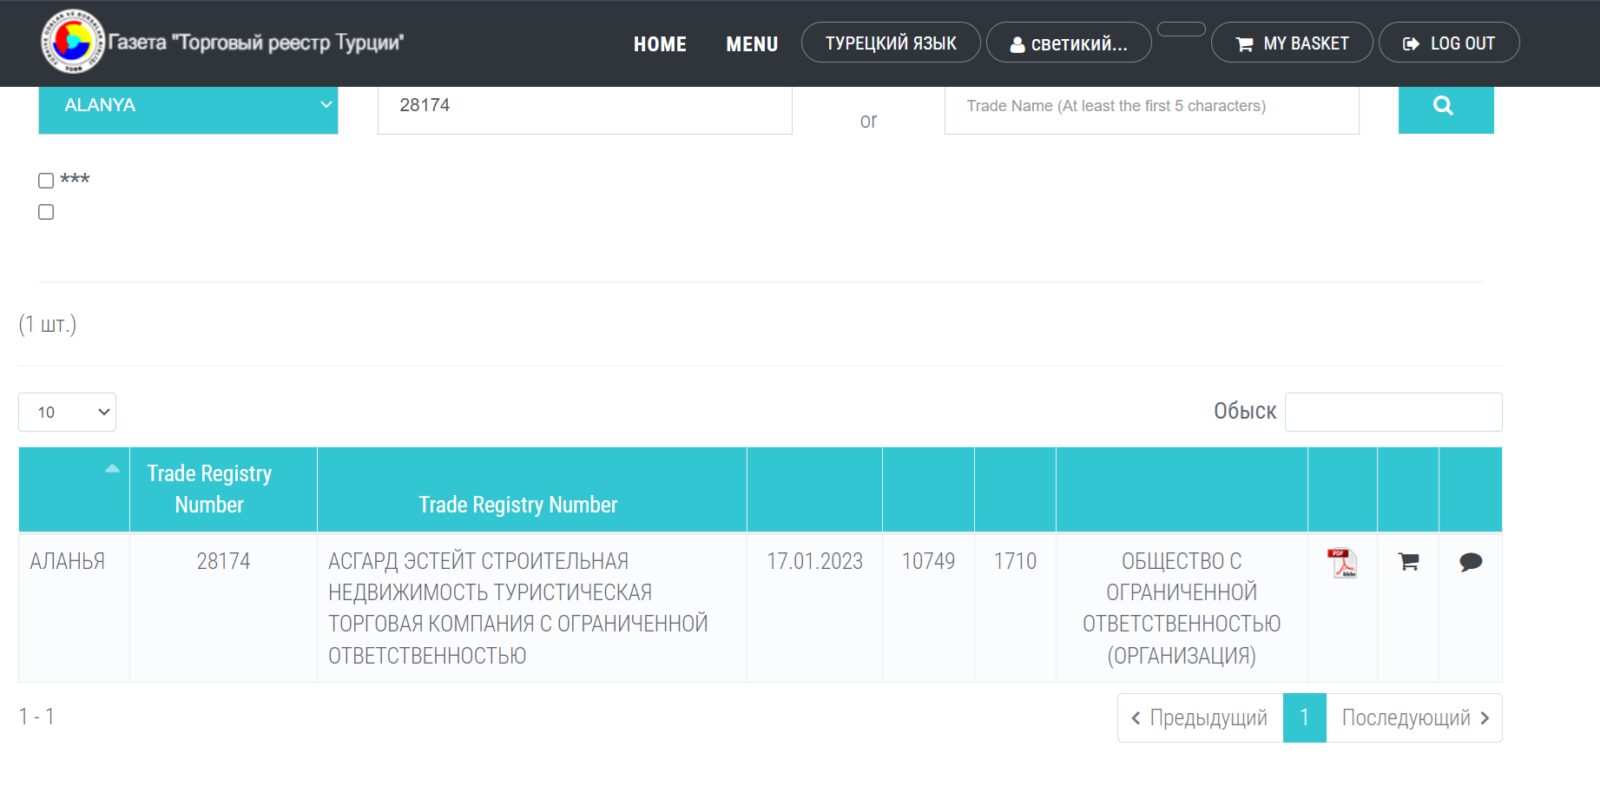This screenshot has height=793, width=1600.
Task: Click into the Trade Name input field
Action: tap(1152, 108)
